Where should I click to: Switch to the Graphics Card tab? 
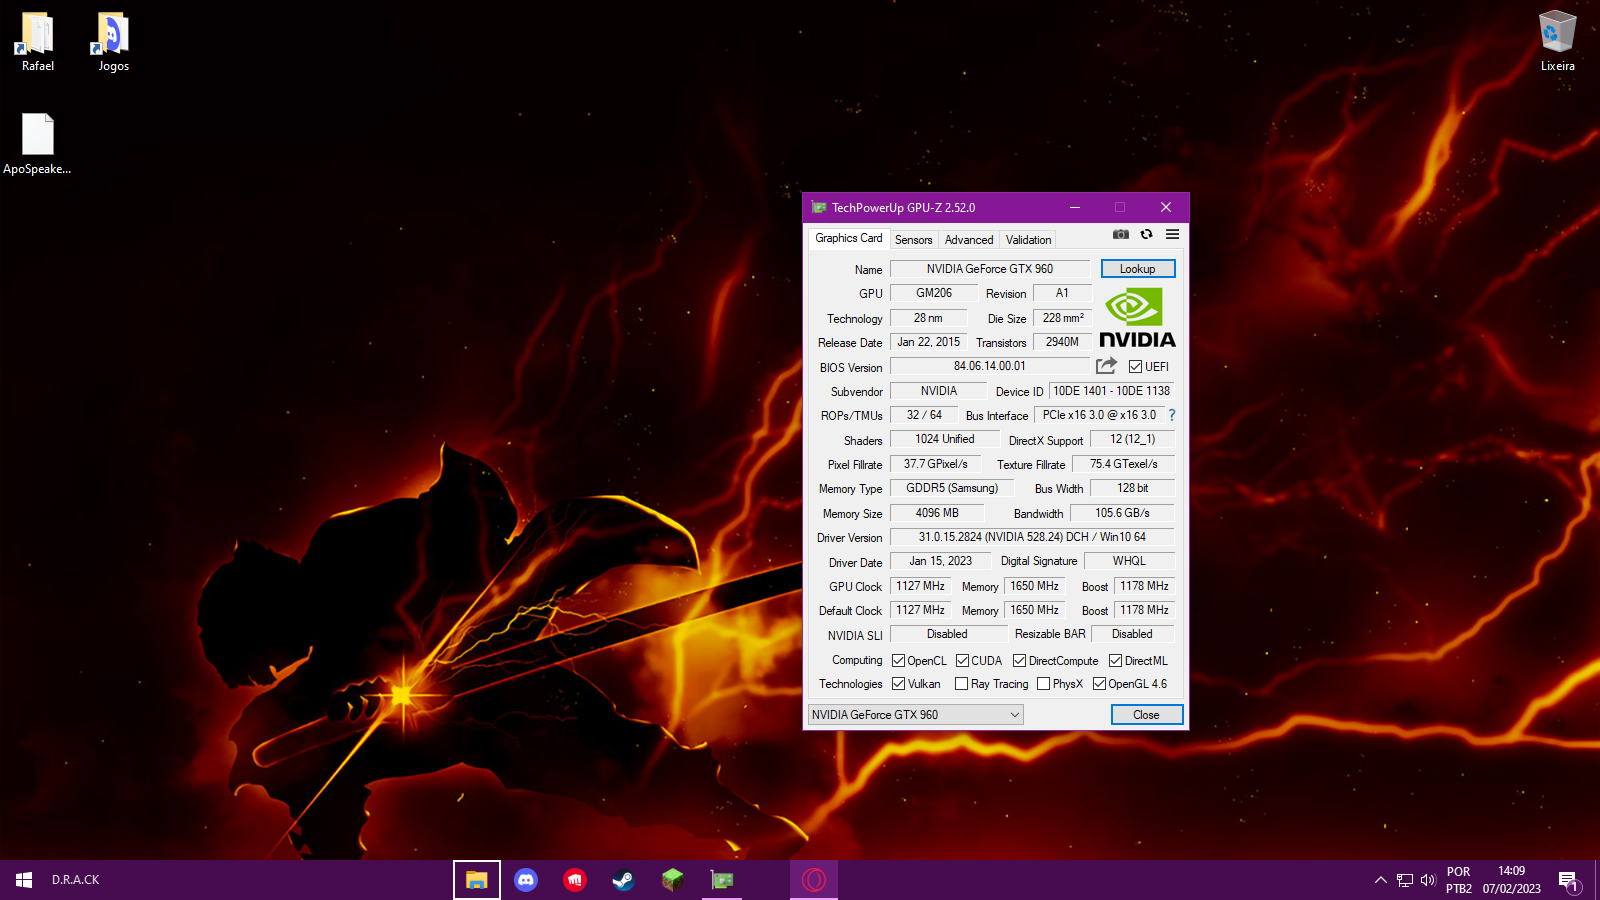tap(848, 238)
